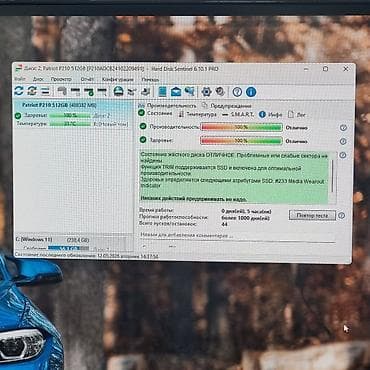This screenshot has width=370, height=370.
Task: Open the Отчёт menu
Action: tap(87, 79)
